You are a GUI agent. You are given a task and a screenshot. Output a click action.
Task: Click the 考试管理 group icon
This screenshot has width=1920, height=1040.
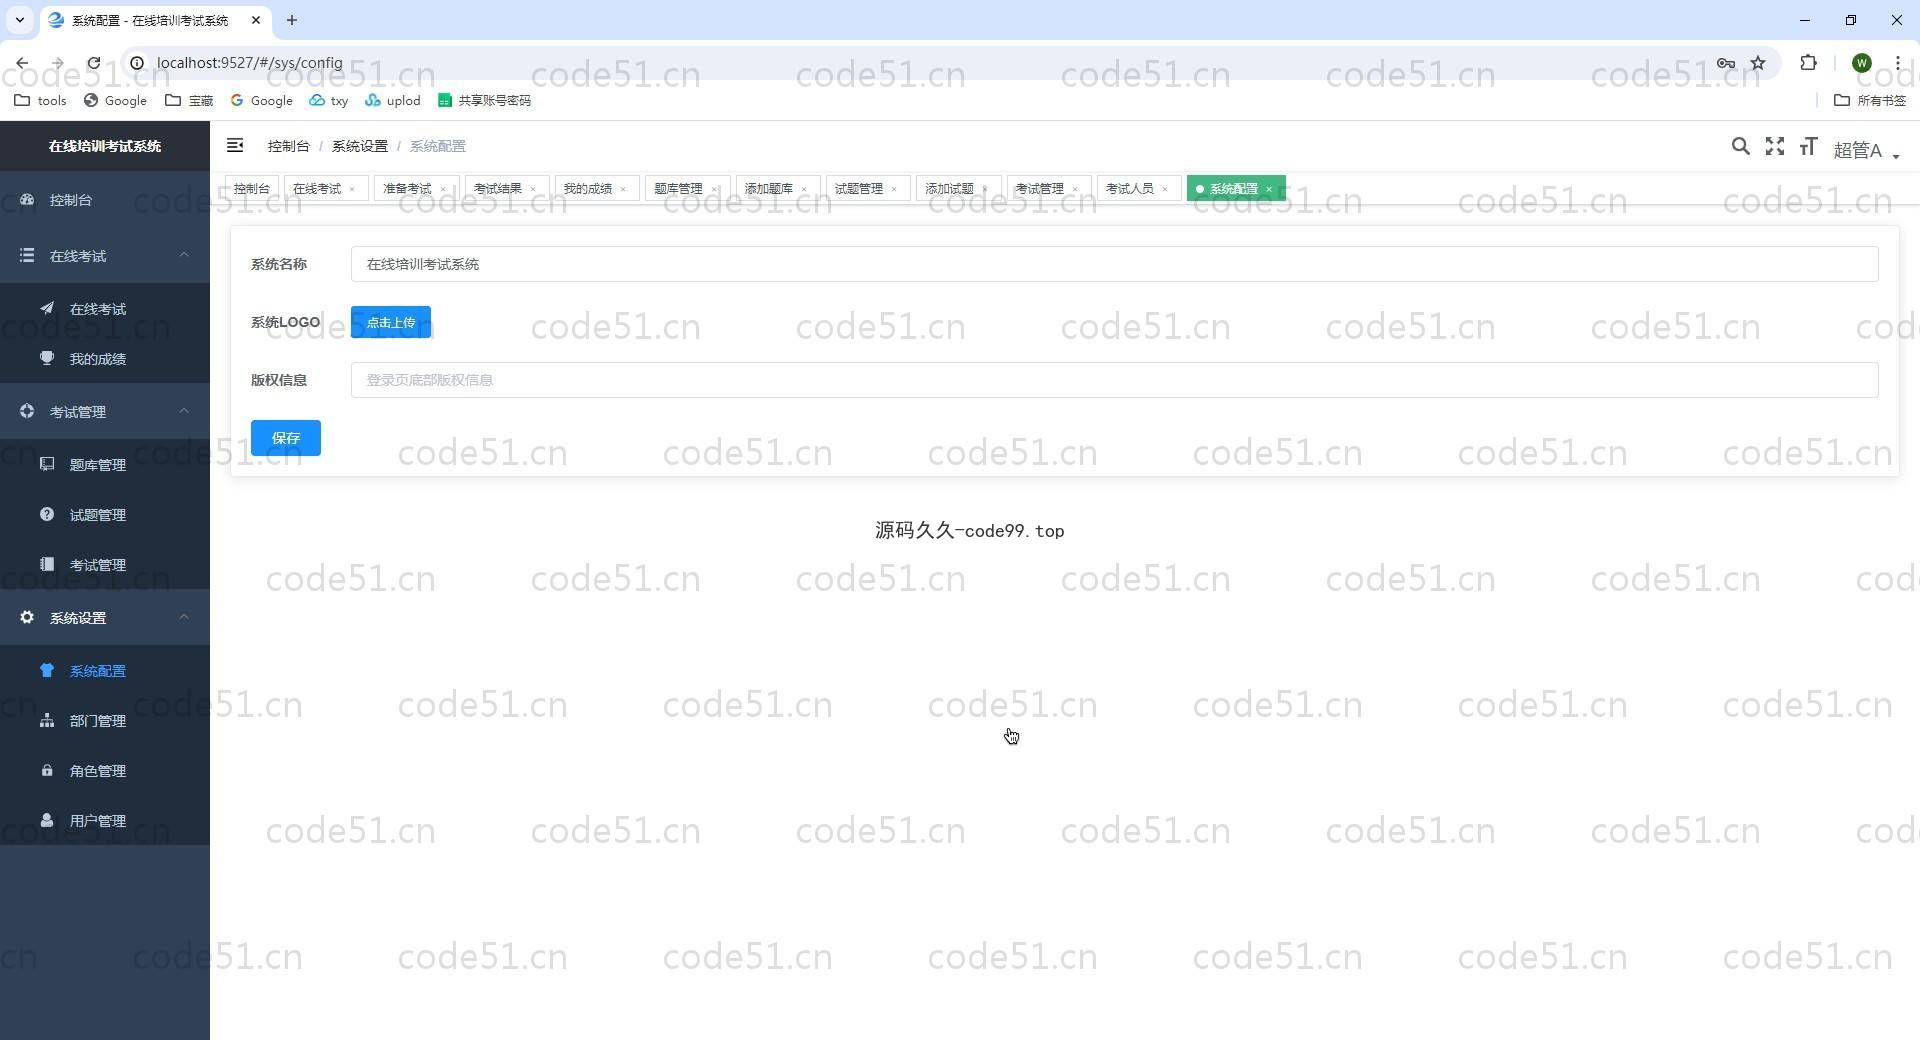pyautogui.click(x=27, y=411)
